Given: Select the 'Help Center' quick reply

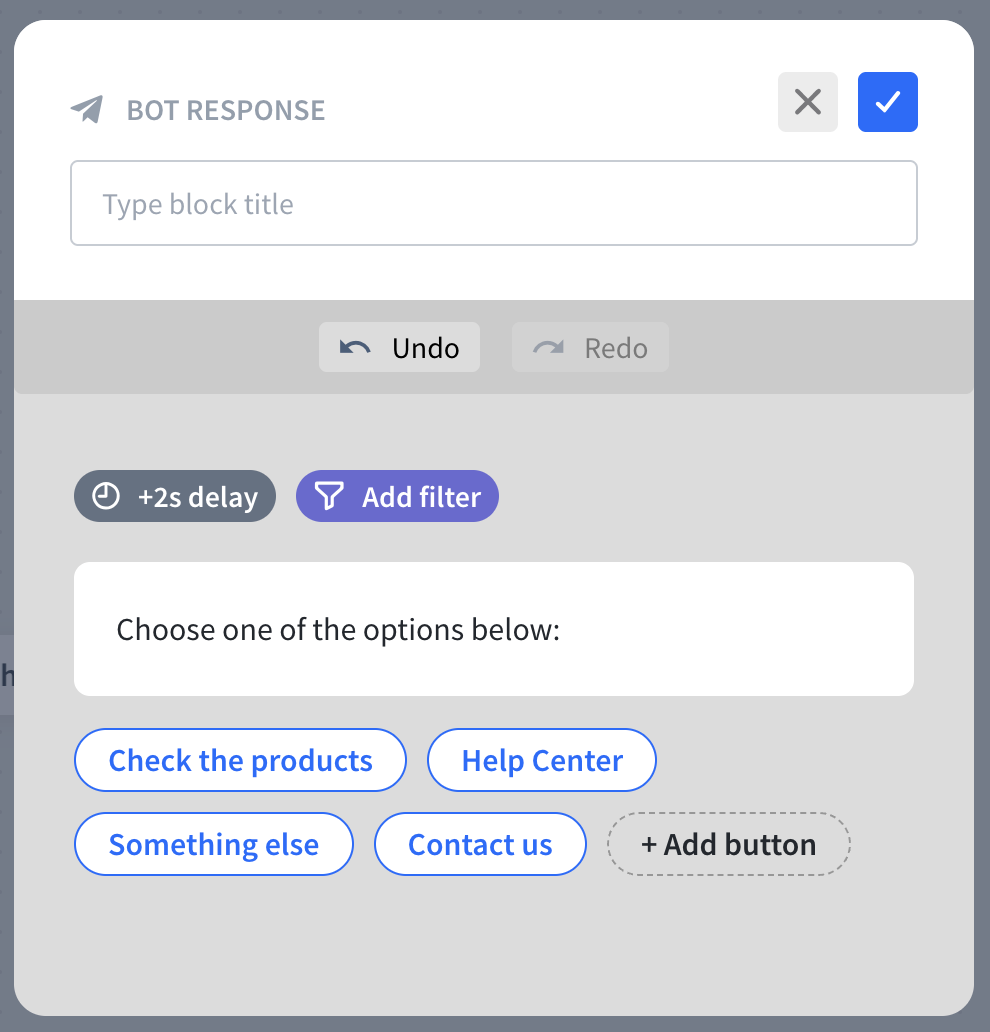Looking at the screenshot, I should (541, 760).
